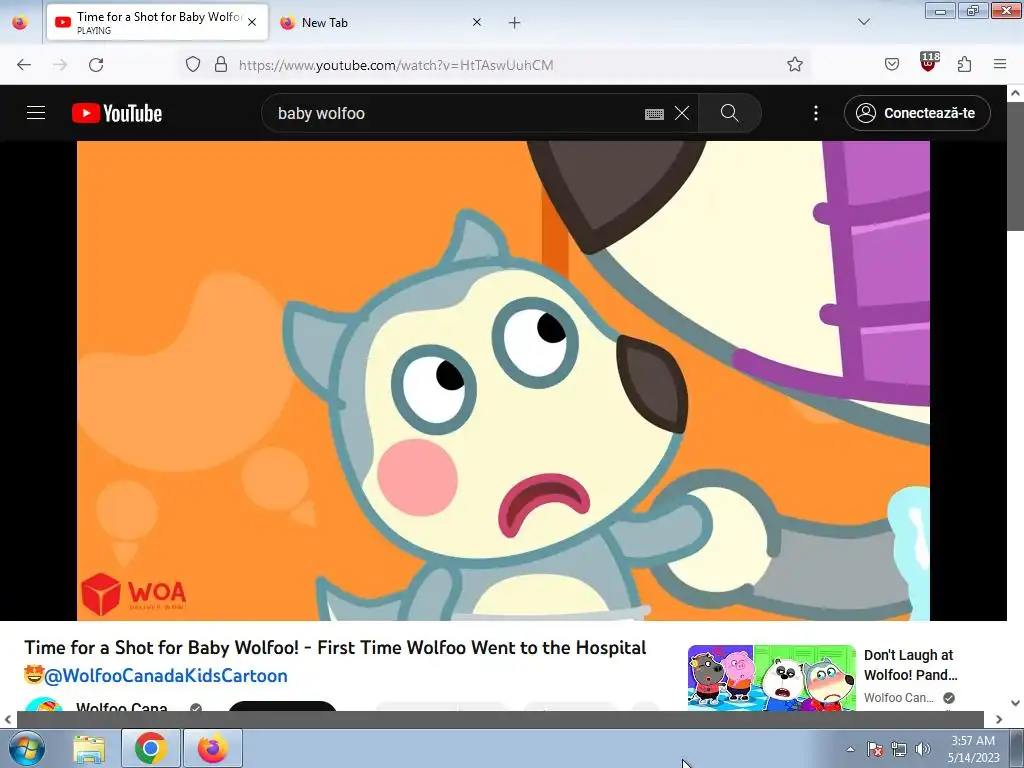Run search with the magnifier button
Viewport: 1024px width, 768px height.
click(729, 113)
